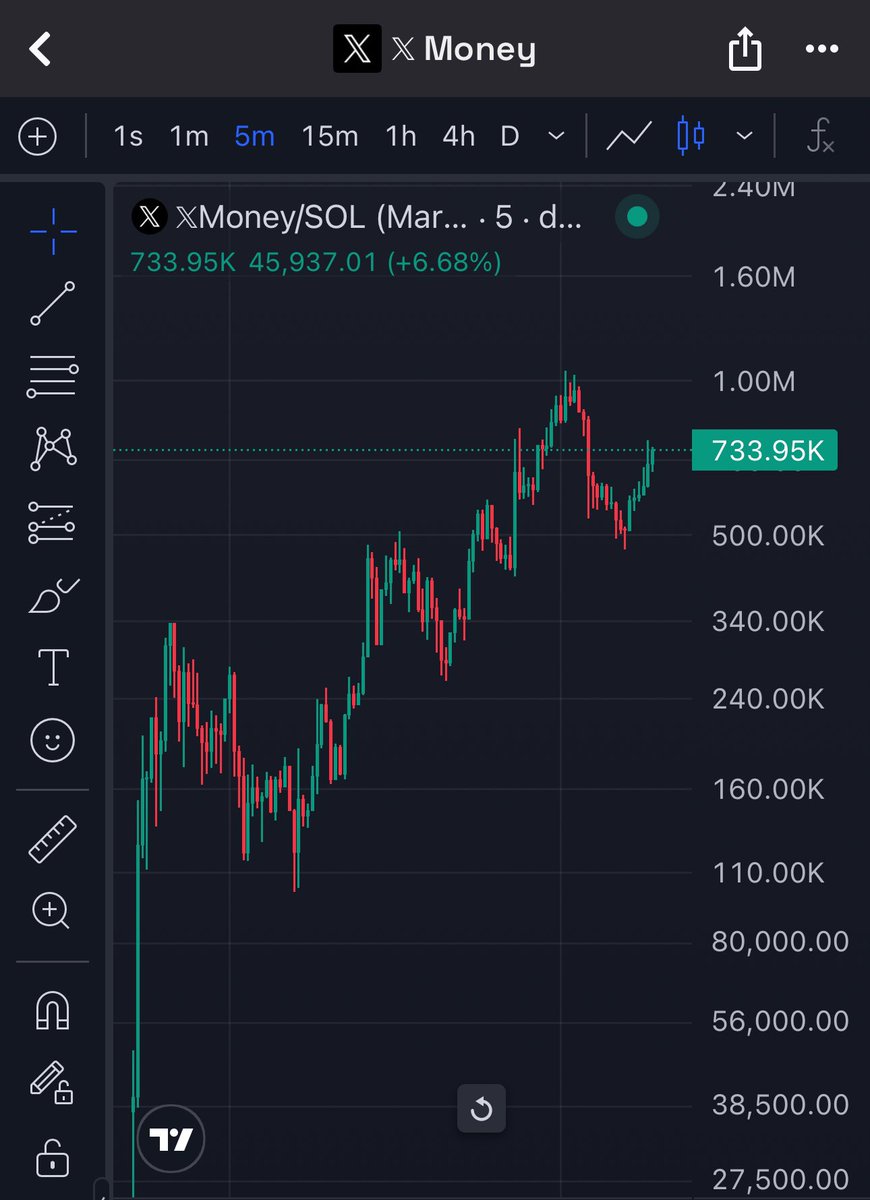
Task: Select the ruler measure tool
Action: [x=53, y=839]
